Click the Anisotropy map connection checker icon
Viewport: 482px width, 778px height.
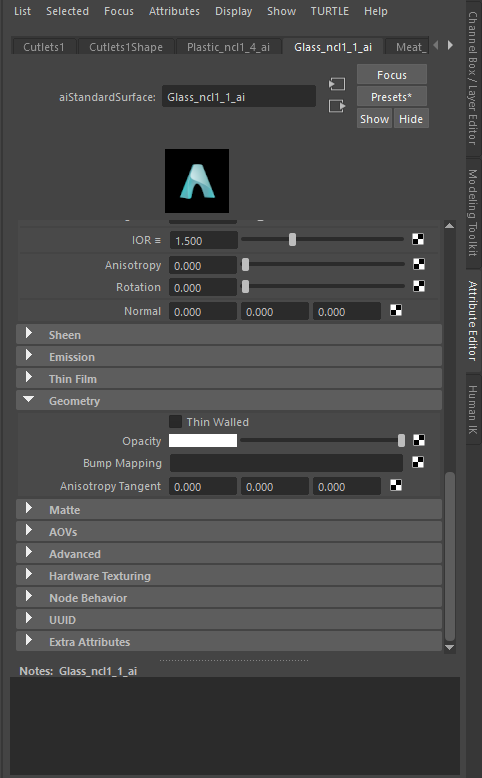click(x=419, y=264)
